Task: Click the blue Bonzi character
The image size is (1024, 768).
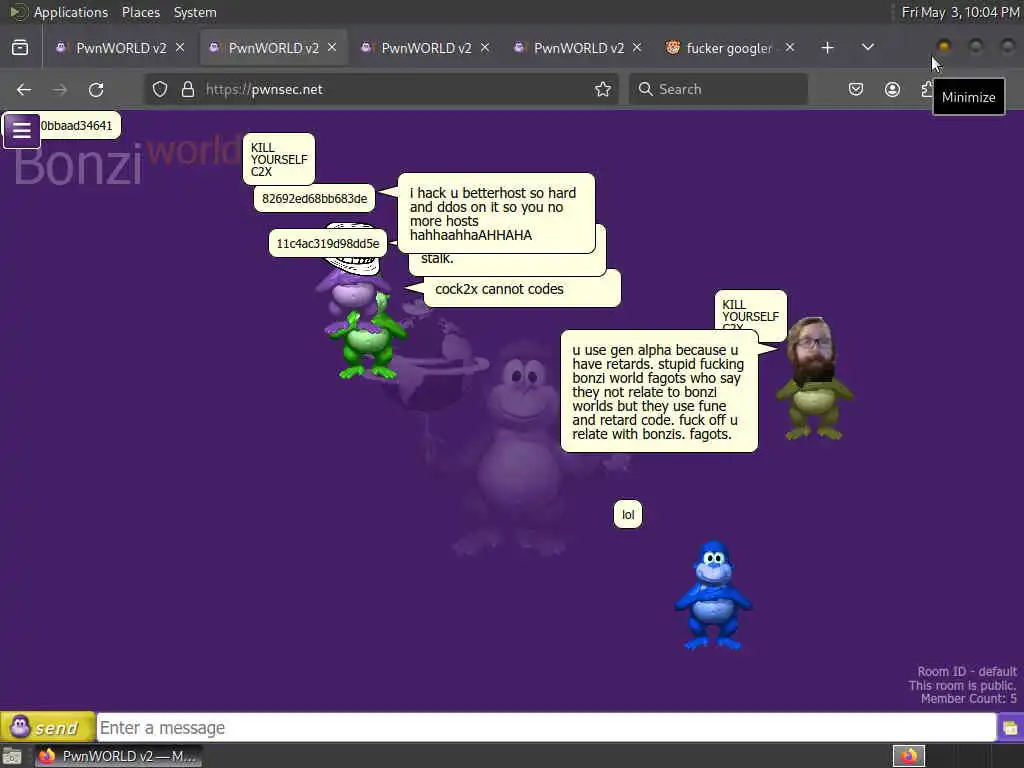Action: [713, 595]
